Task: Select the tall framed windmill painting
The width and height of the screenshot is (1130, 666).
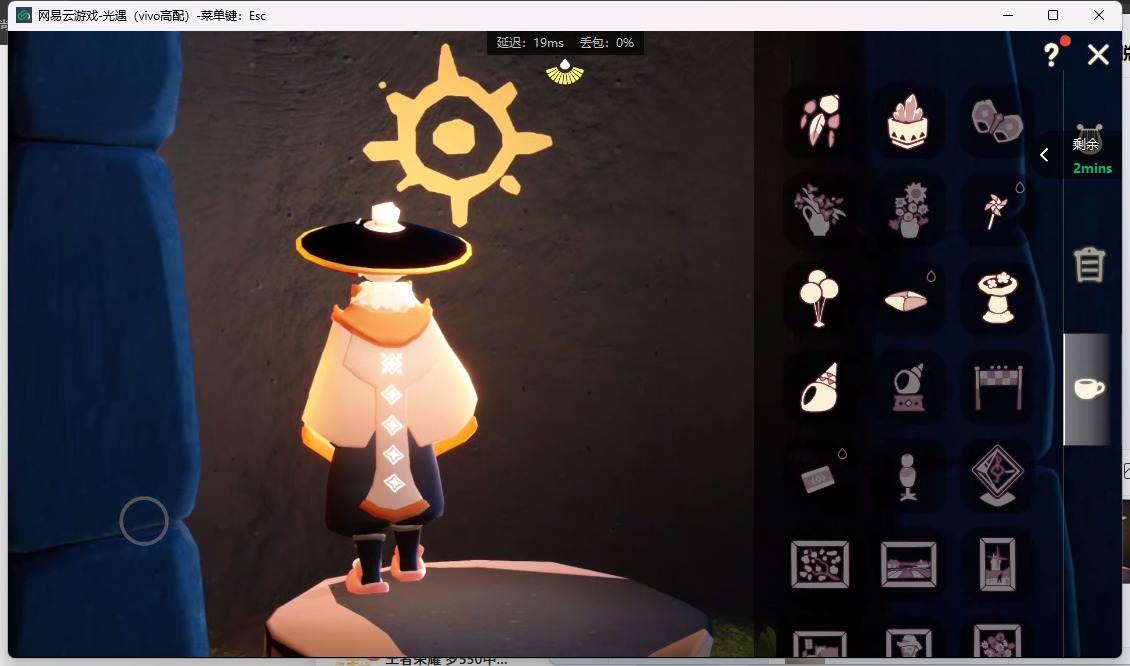Action: [997, 564]
